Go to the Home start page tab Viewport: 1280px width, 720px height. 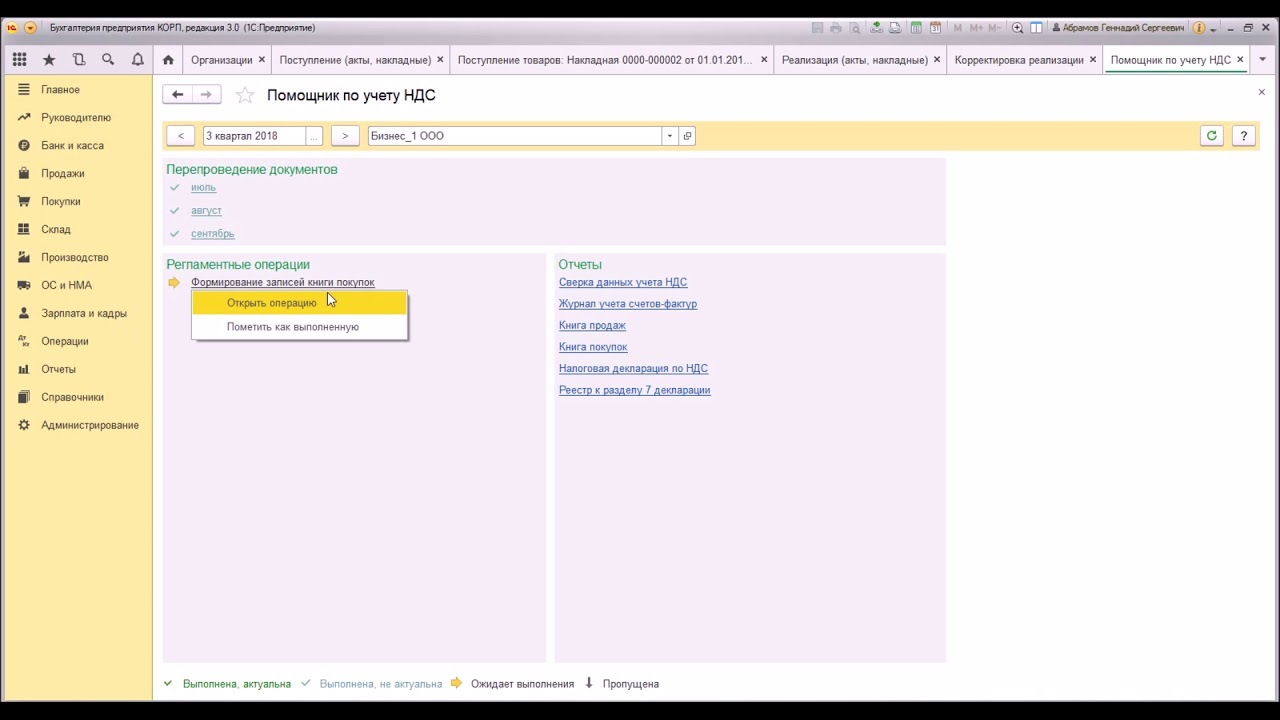(168, 60)
